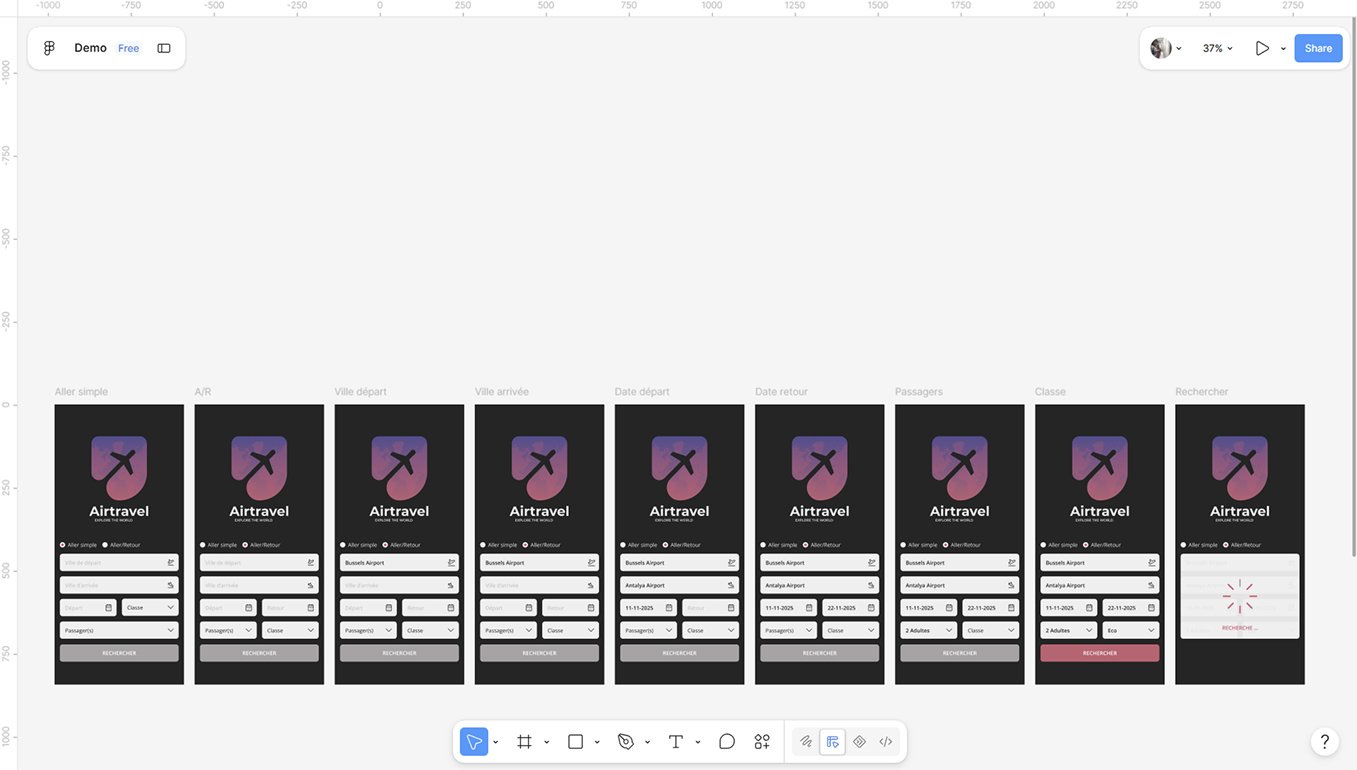The width and height of the screenshot is (1357, 770).
Task: Select Aller/Retour radio in Ville départ frame
Action: pos(385,545)
